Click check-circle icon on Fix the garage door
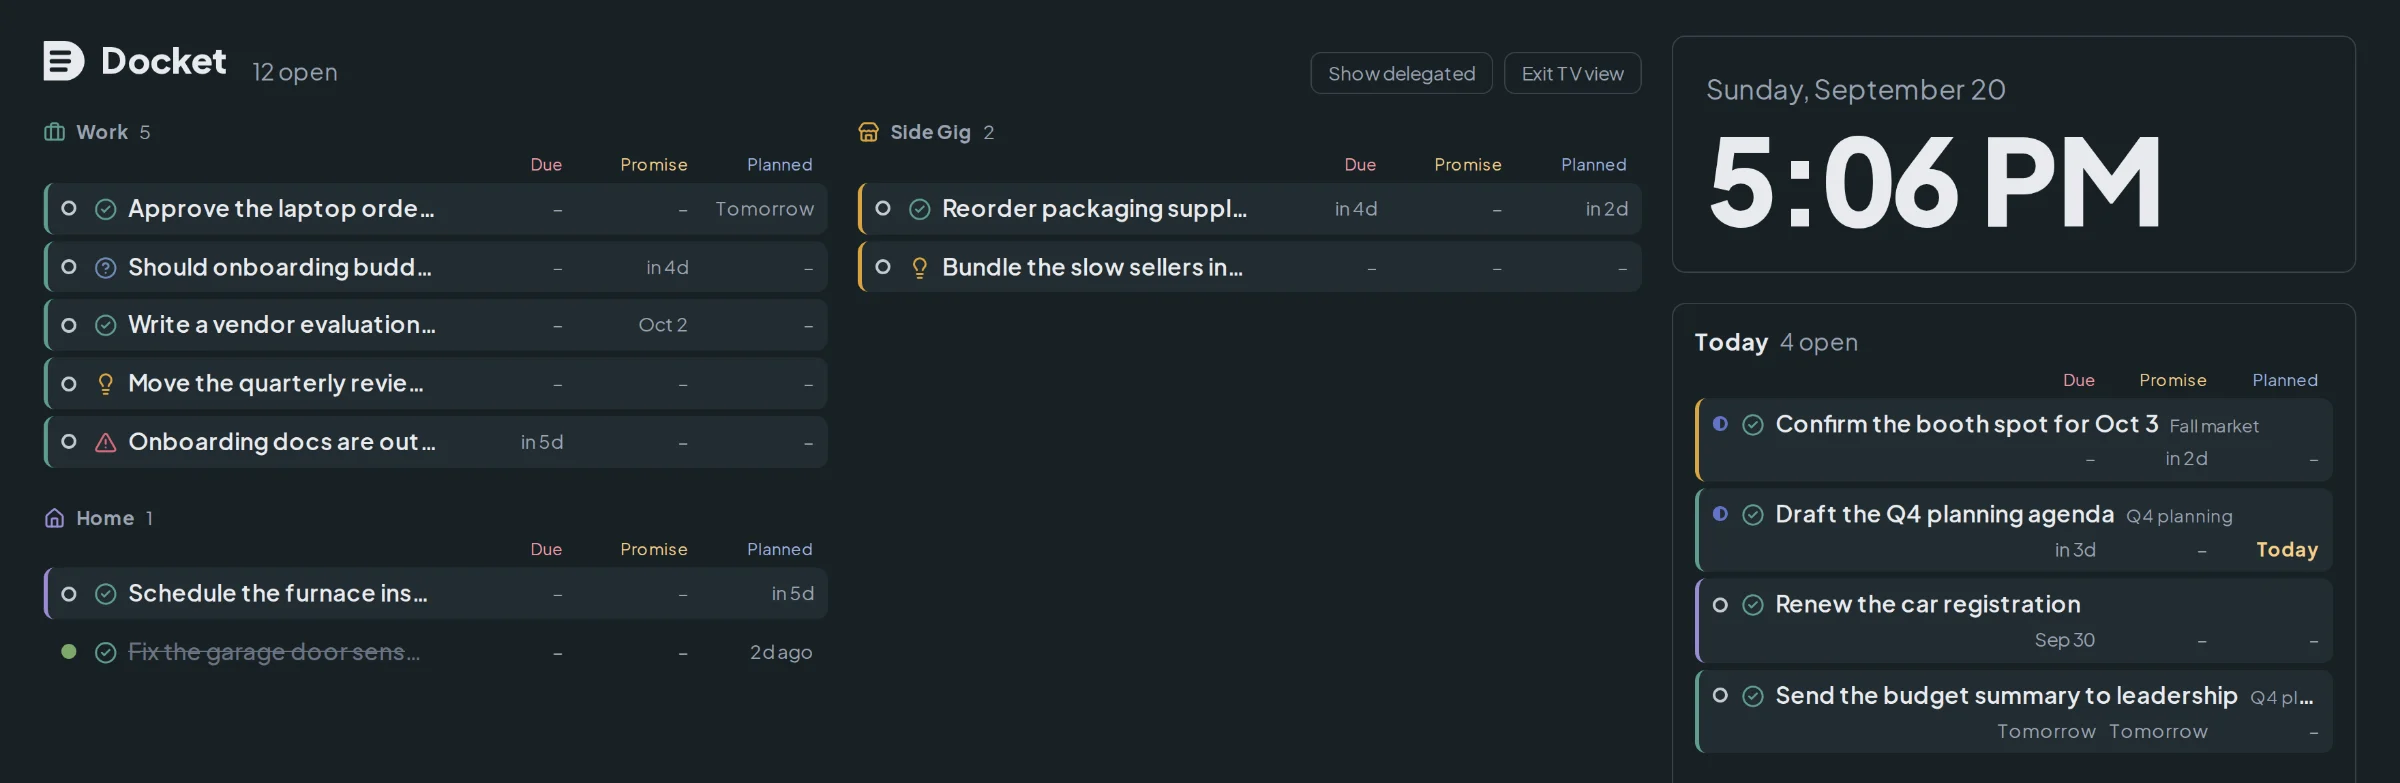The width and height of the screenshot is (2400, 783). point(106,653)
